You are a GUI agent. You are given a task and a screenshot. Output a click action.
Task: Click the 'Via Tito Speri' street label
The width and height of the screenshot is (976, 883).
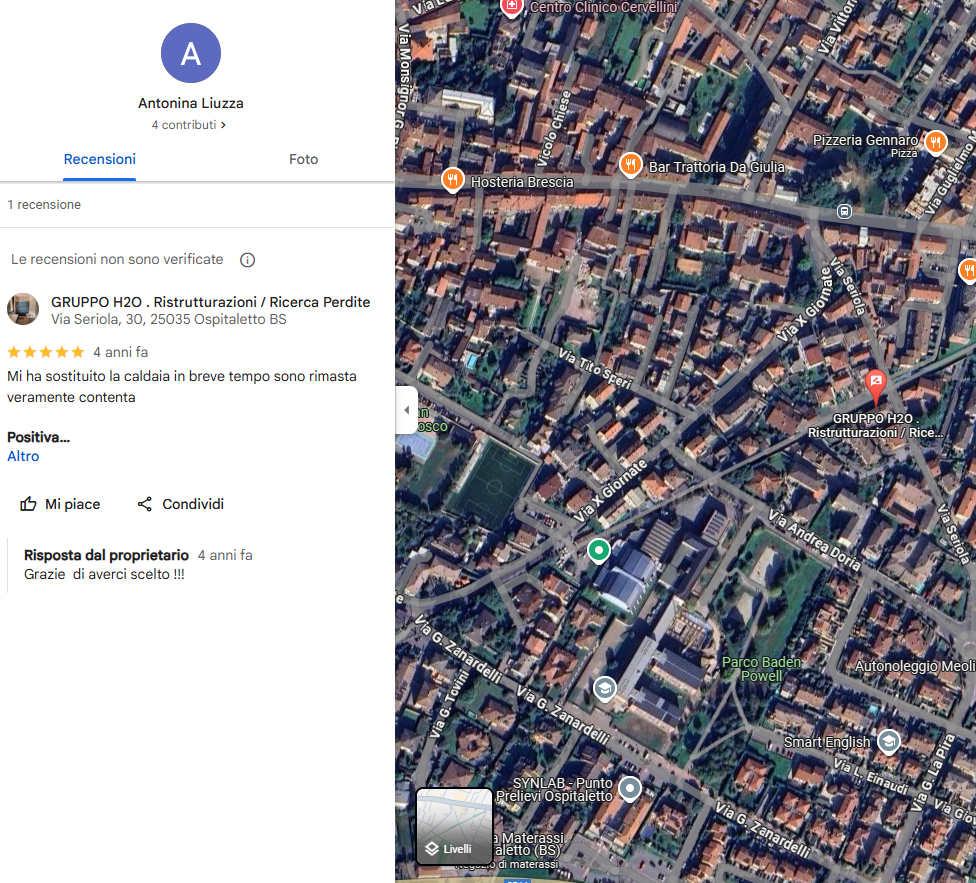pyautogui.click(x=595, y=368)
